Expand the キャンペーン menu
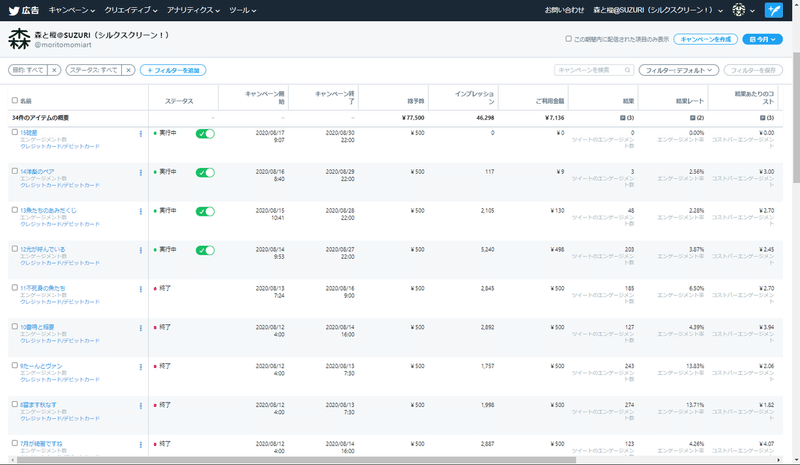Image resolution: width=800 pixels, height=465 pixels. click(x=71, y=10)
